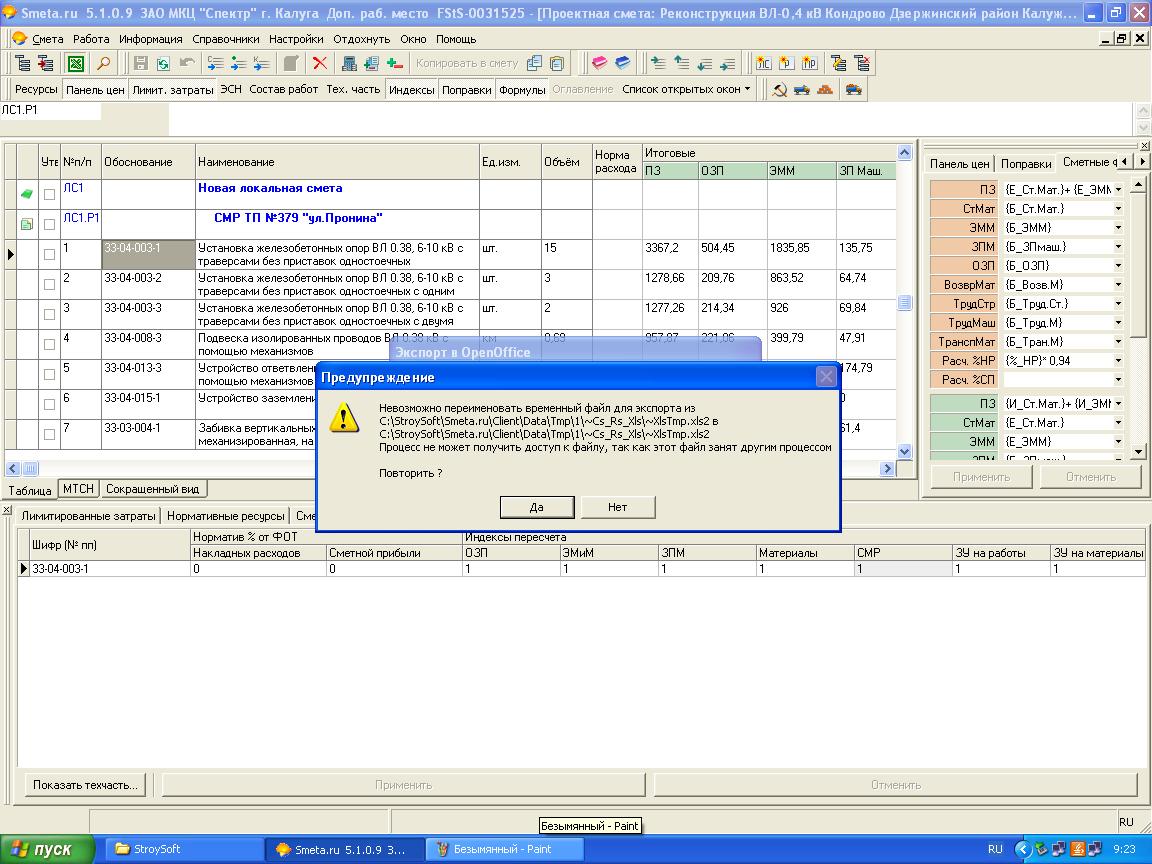Open the ОЗП {Б_ОЗП} formula dropdown
This screenshot has width=1152, height=864.
[x=1118, y=266]
